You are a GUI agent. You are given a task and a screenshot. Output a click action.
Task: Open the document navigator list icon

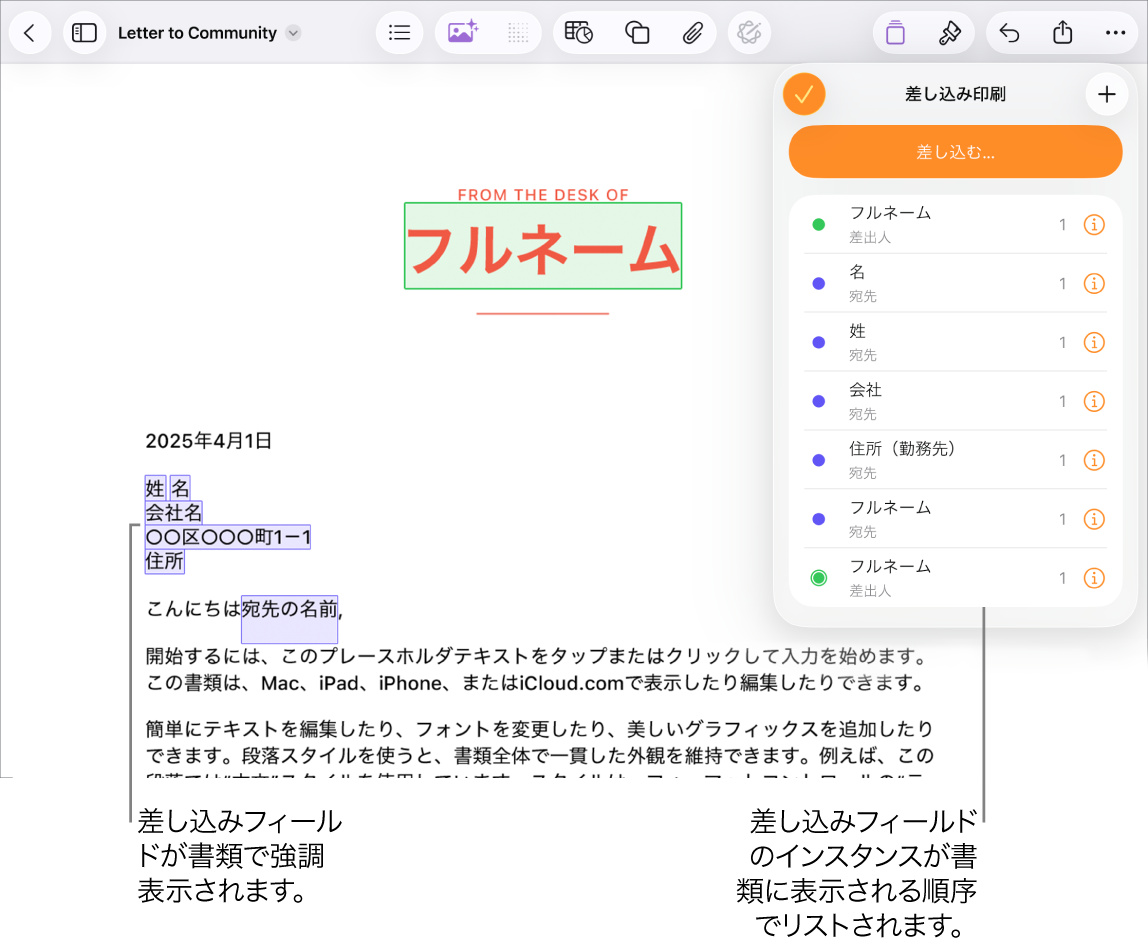tap(399, 32)
